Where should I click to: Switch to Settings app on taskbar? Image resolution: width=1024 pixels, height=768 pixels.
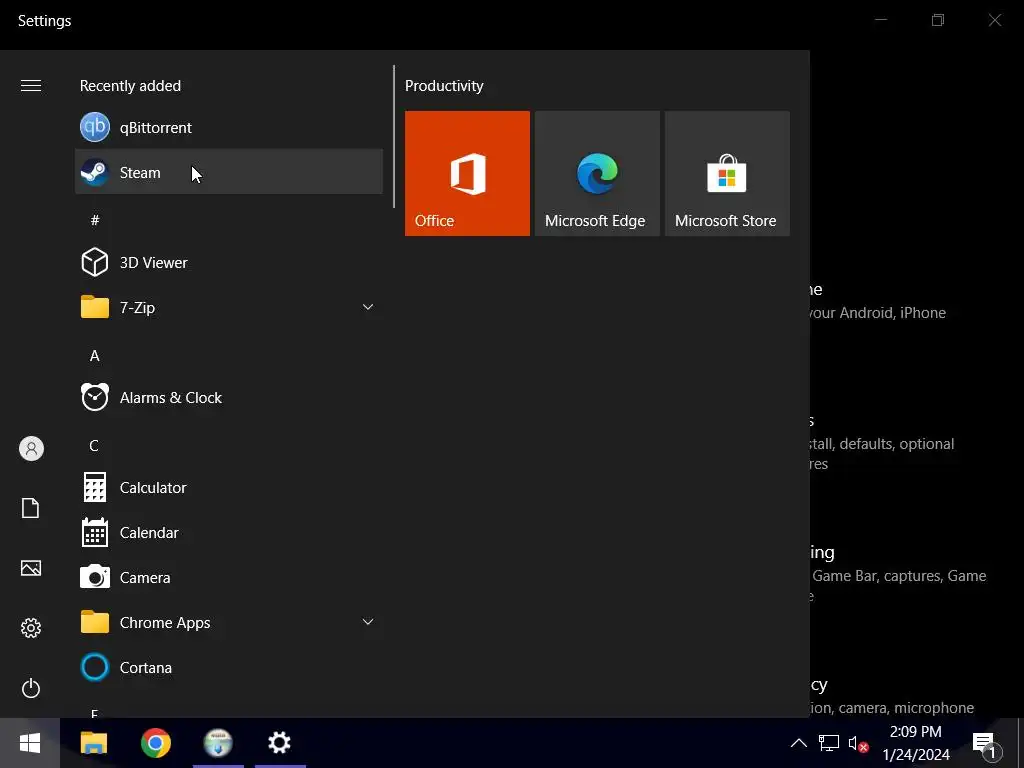point(280,743)
